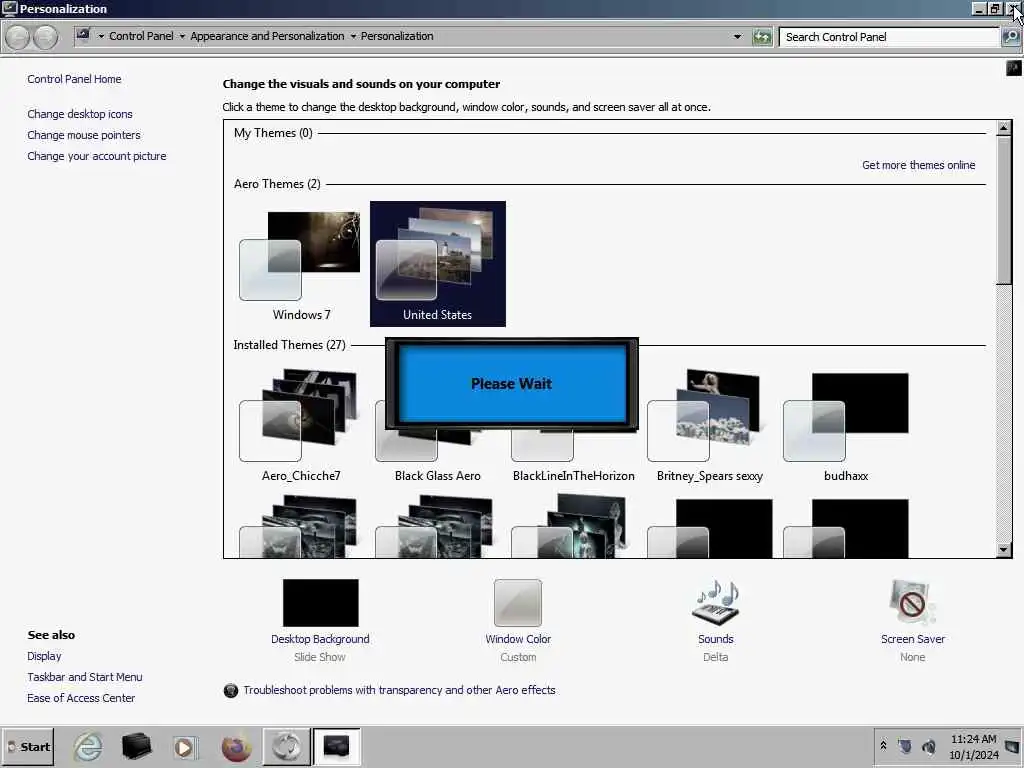Open the Sounds keyboard notes icon

(716, 603)
